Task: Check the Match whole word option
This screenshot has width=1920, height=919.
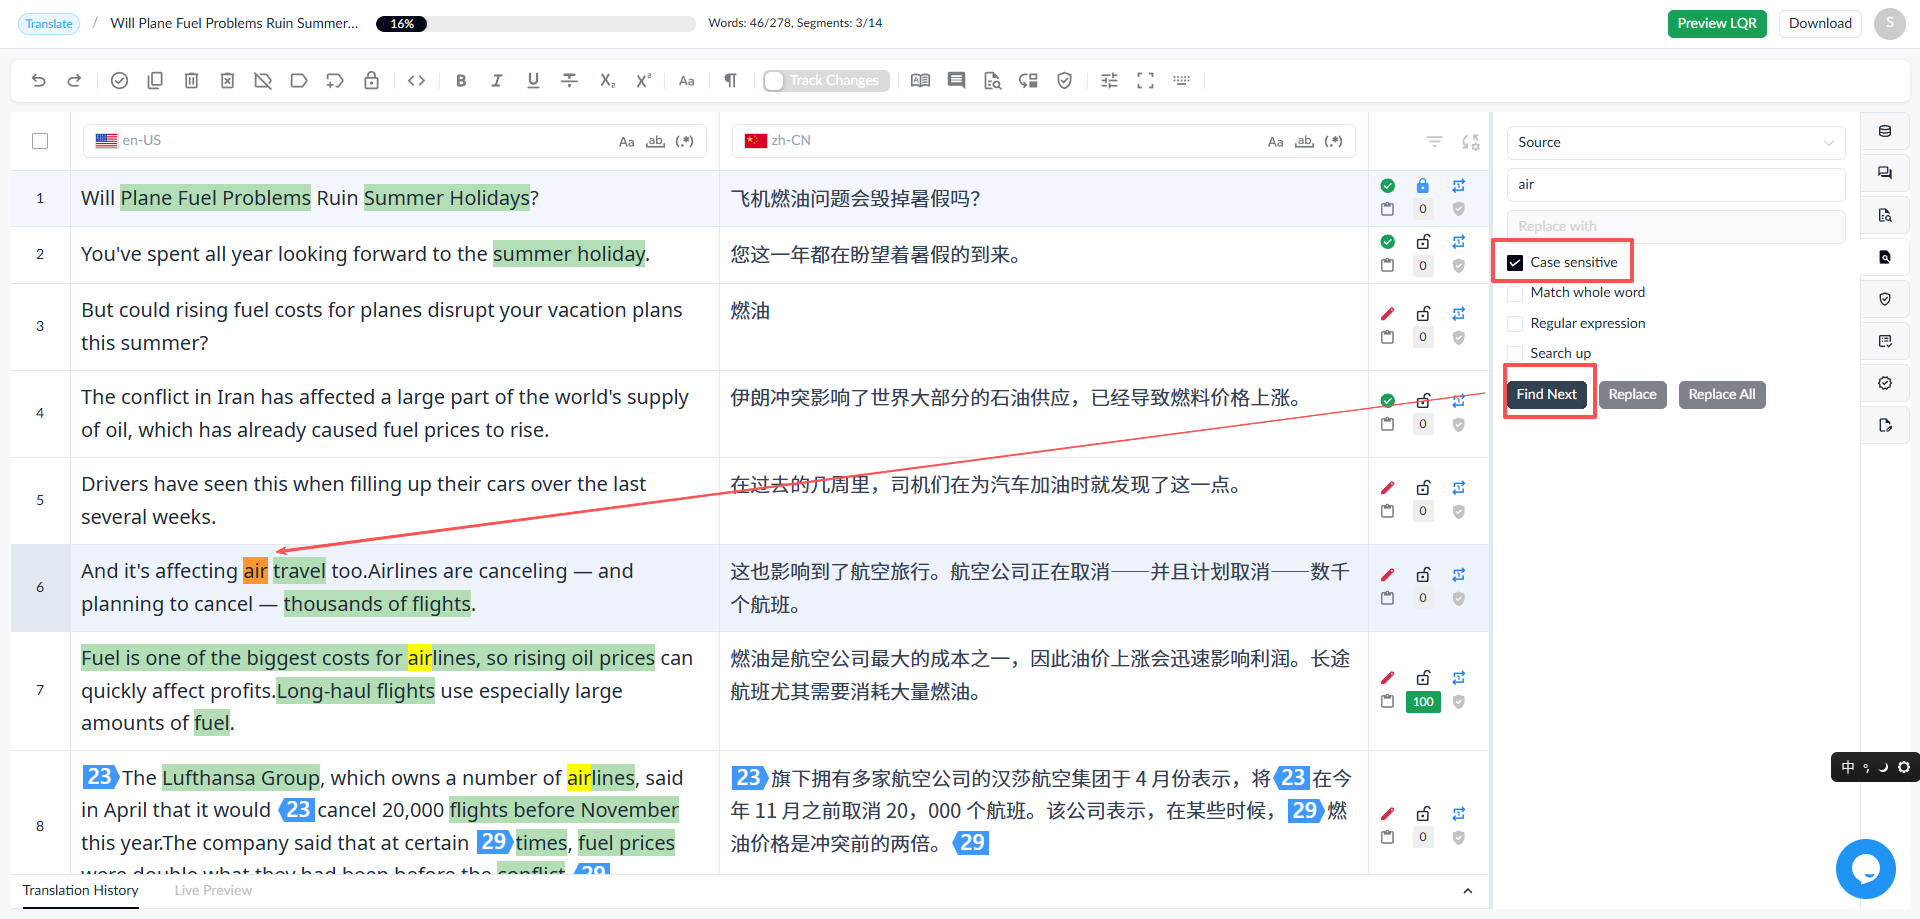Action: point(1515,293)
